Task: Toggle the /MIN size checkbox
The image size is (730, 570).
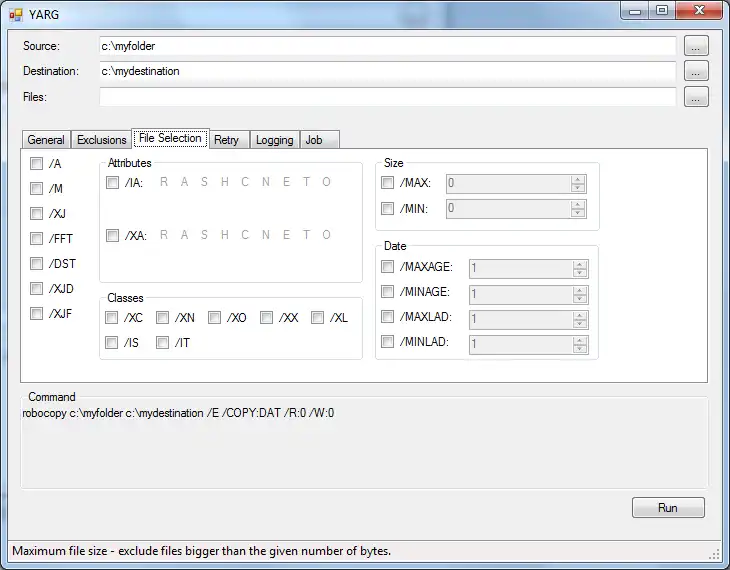Action: [387, 208]
